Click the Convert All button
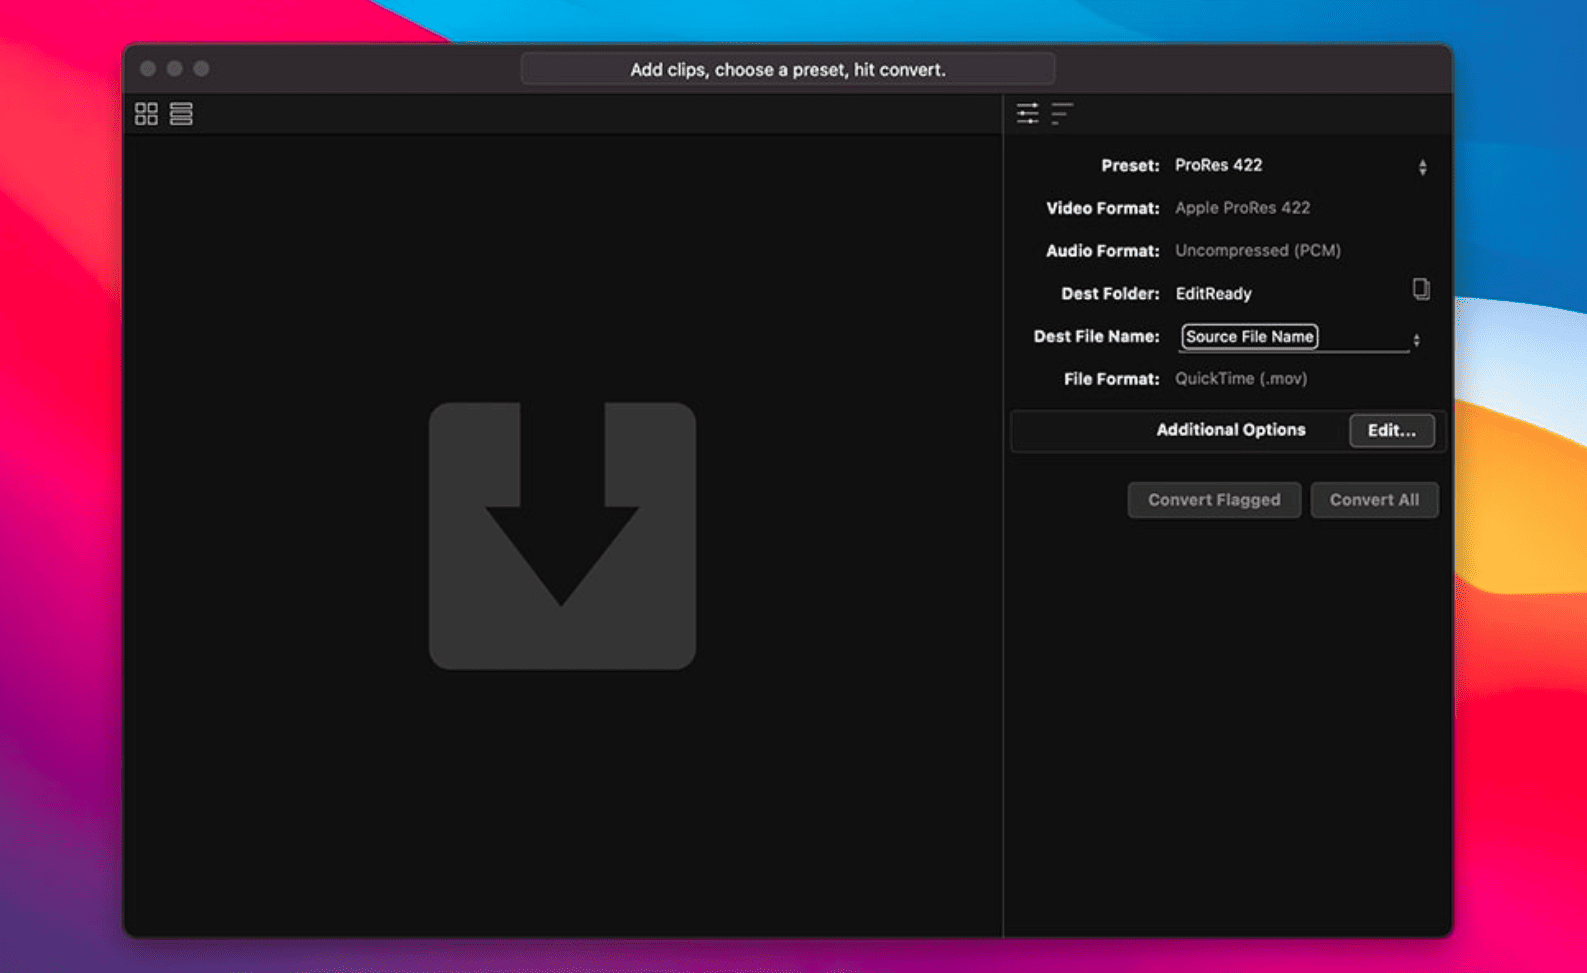Viewport: 1587px width, 973px height. tap(1374, 500)
